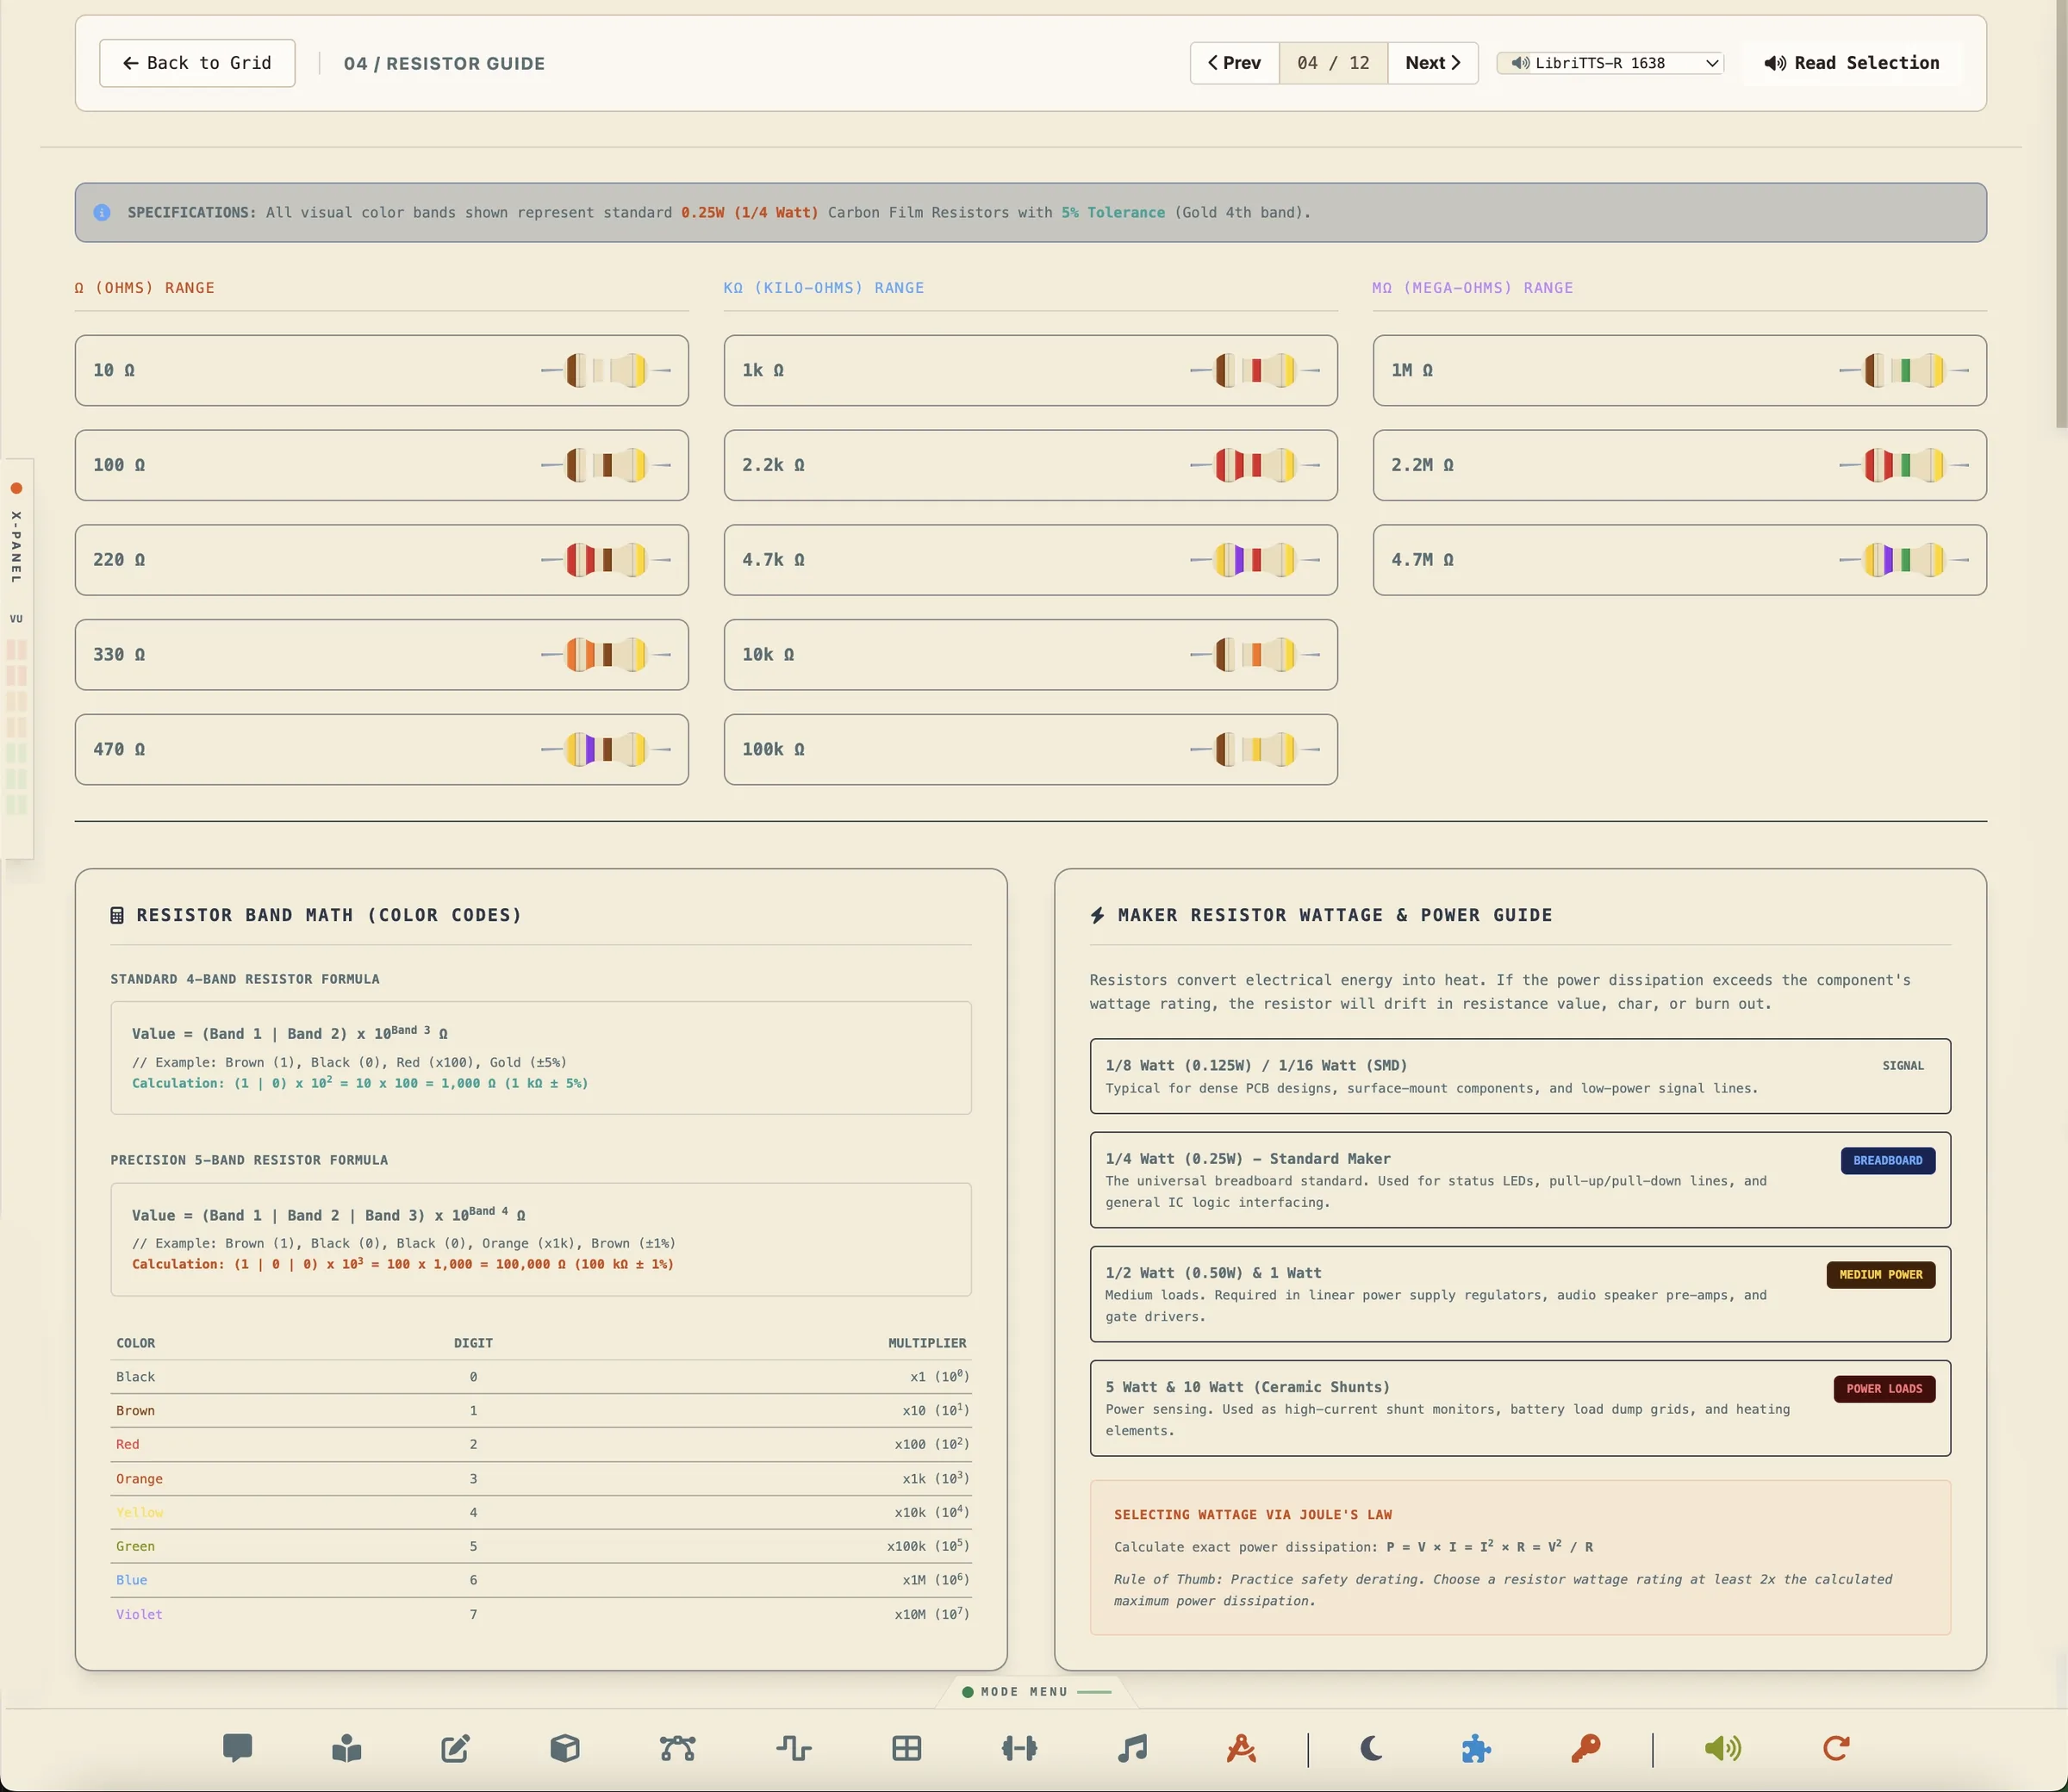Select the 4.7k Ω resistor card
The image size is (2068, 1792).
tap(1030, 560)
